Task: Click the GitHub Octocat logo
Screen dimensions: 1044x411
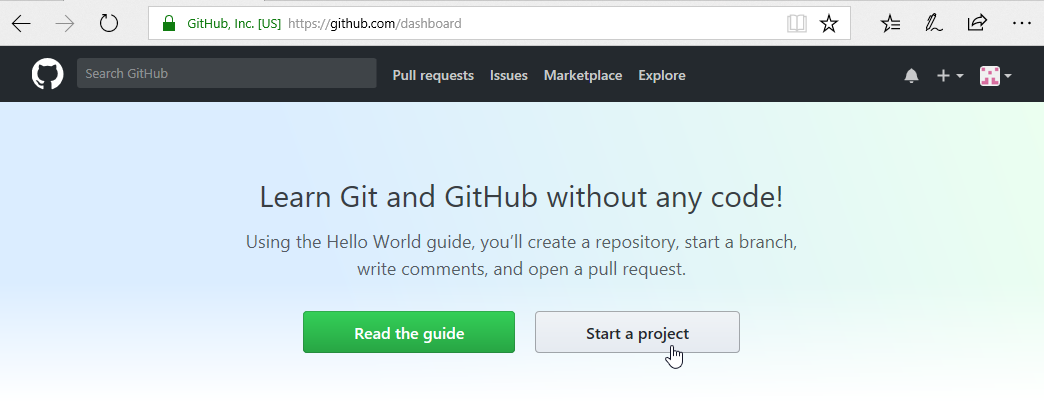Action: (47, 74)
